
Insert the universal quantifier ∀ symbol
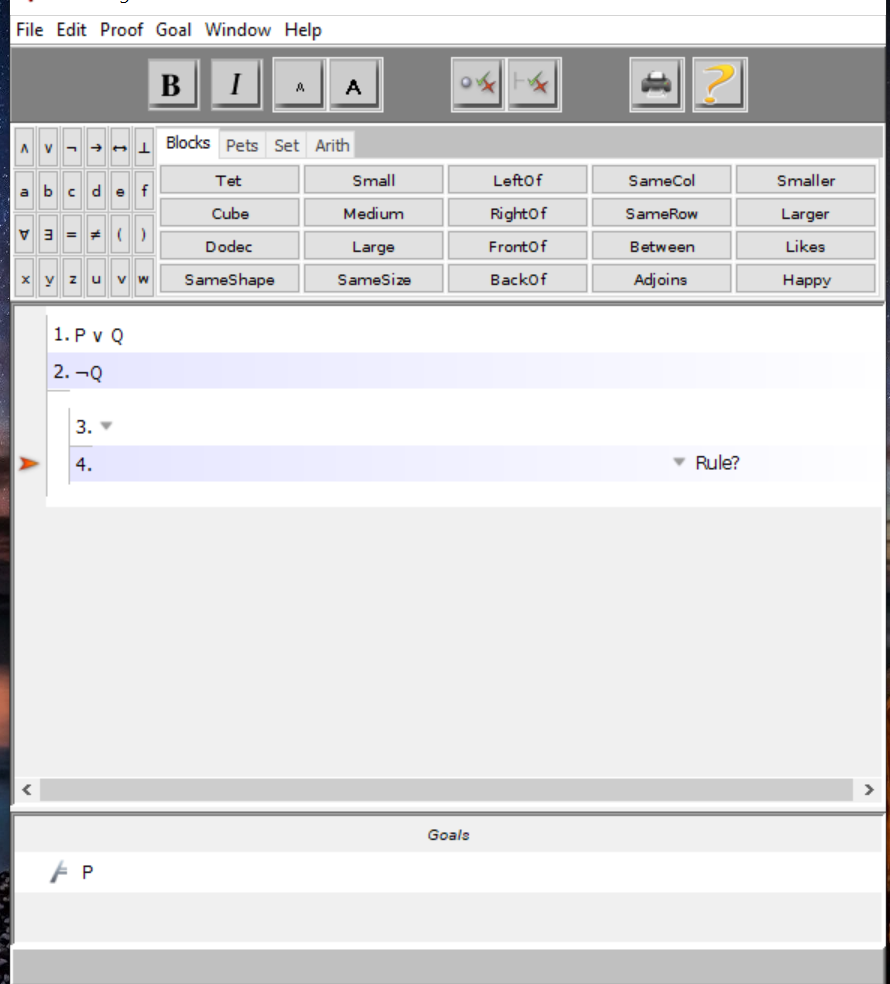pyautogui.click(x=24, y=234)
